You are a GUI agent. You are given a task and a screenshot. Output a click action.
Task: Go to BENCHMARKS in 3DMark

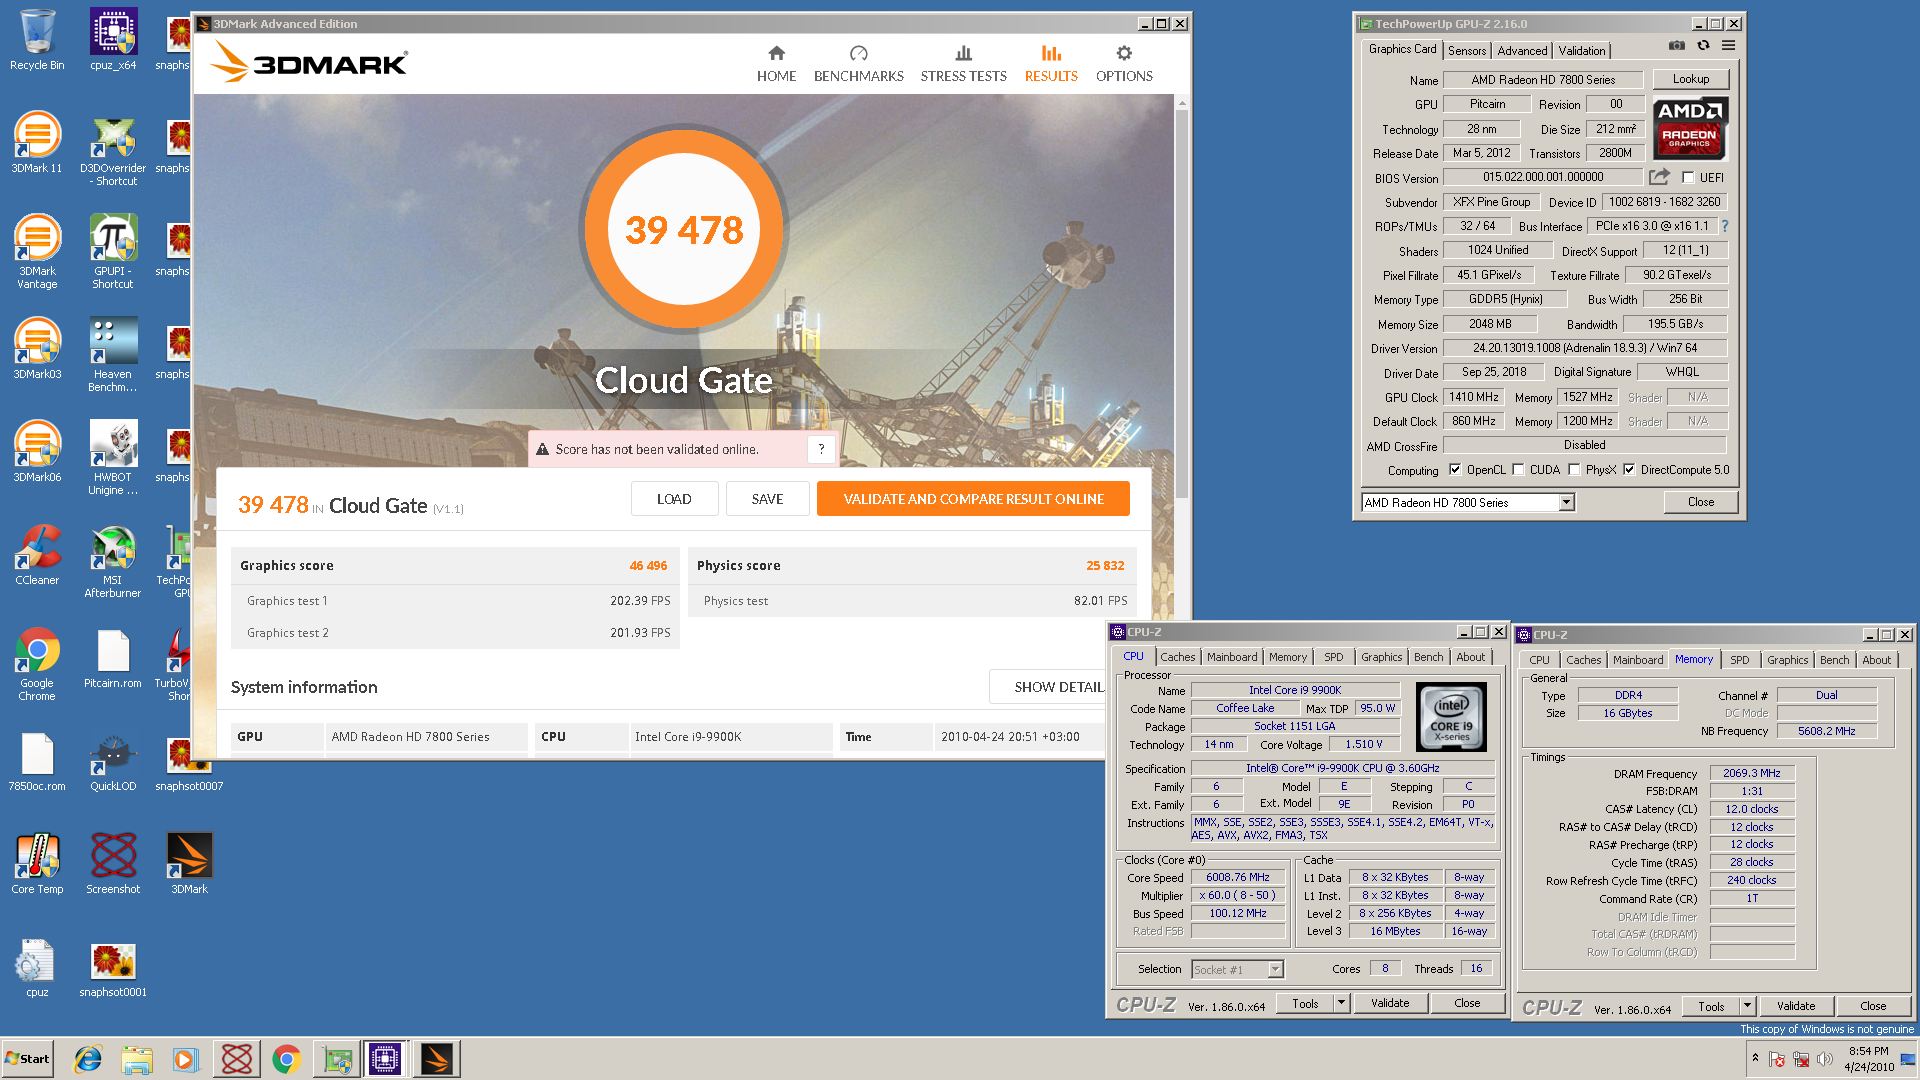(x=858, y=64)
